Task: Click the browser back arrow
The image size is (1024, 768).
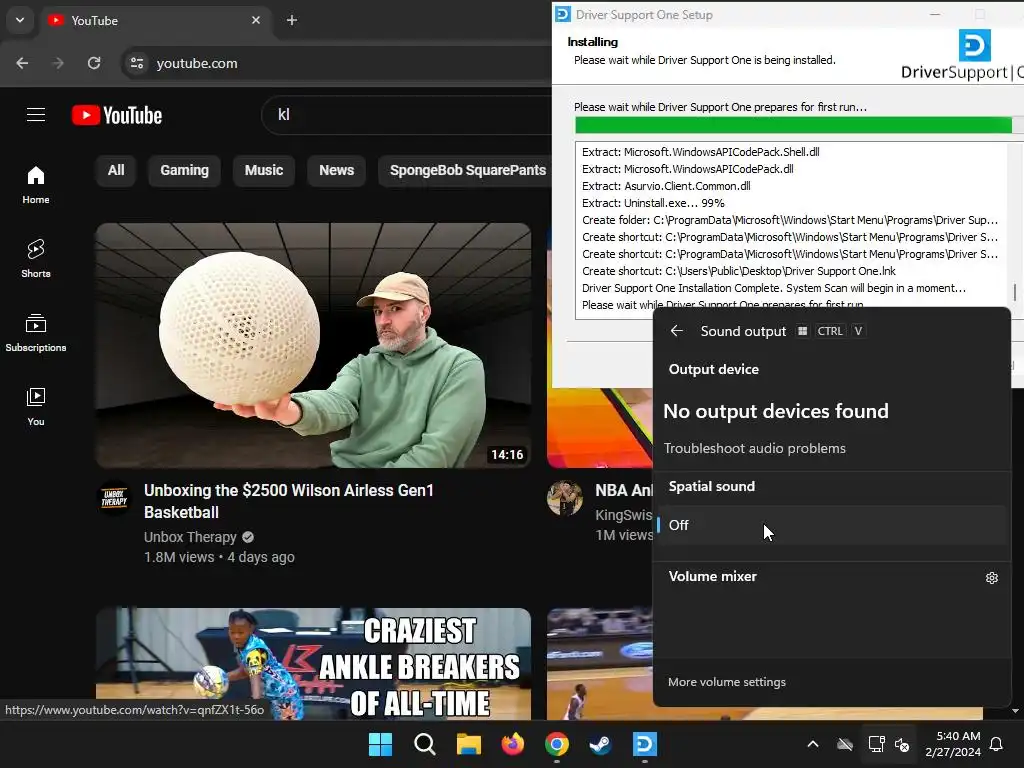Action: tap(22, 63)
